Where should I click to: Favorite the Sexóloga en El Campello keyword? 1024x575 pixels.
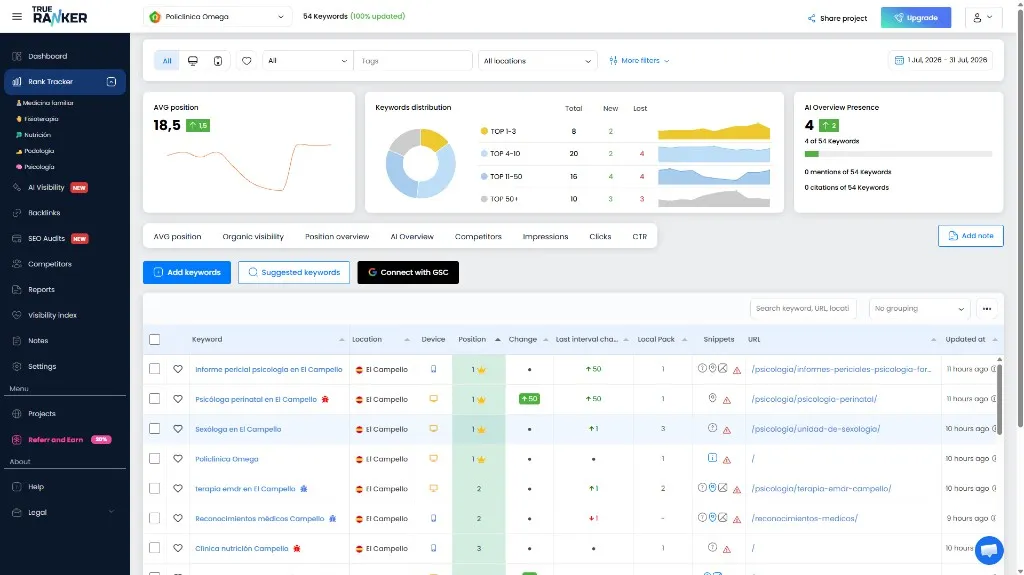[x=178, y=429]
